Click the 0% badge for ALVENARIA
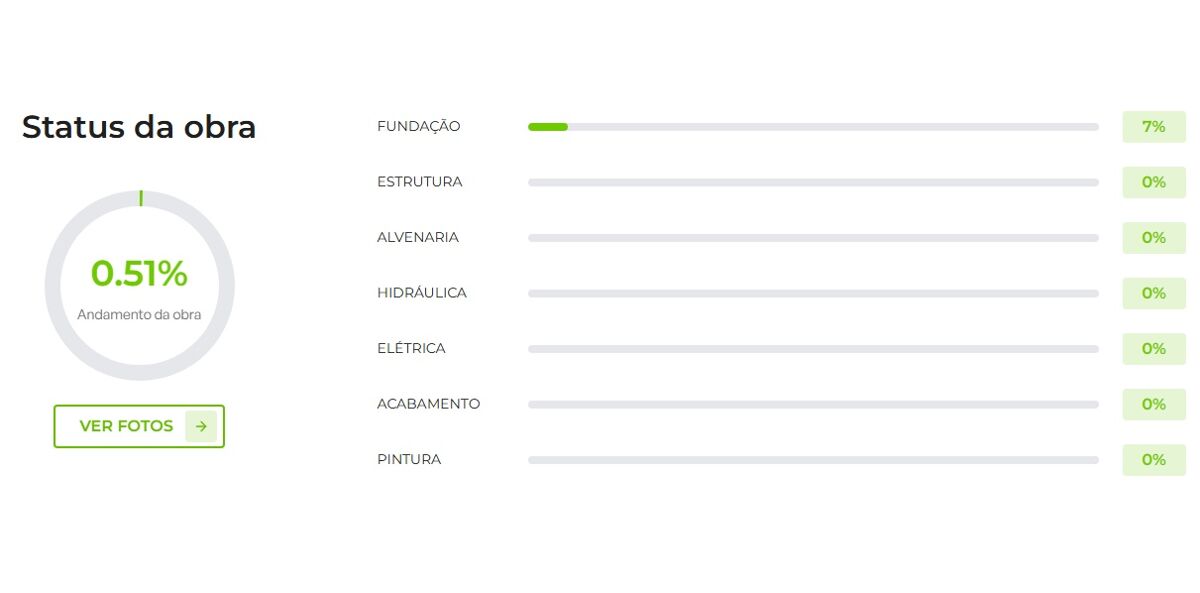1200x593 pixels. coord(1153,238)
